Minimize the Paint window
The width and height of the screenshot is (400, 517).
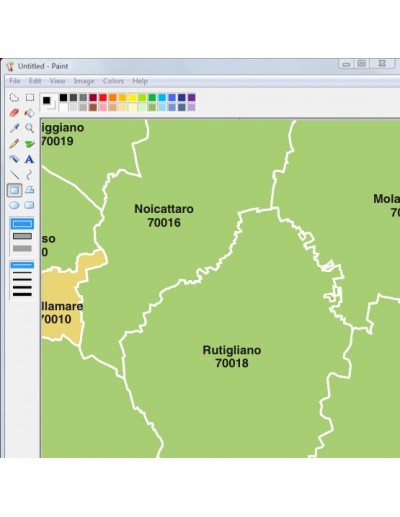pos(346,64)
